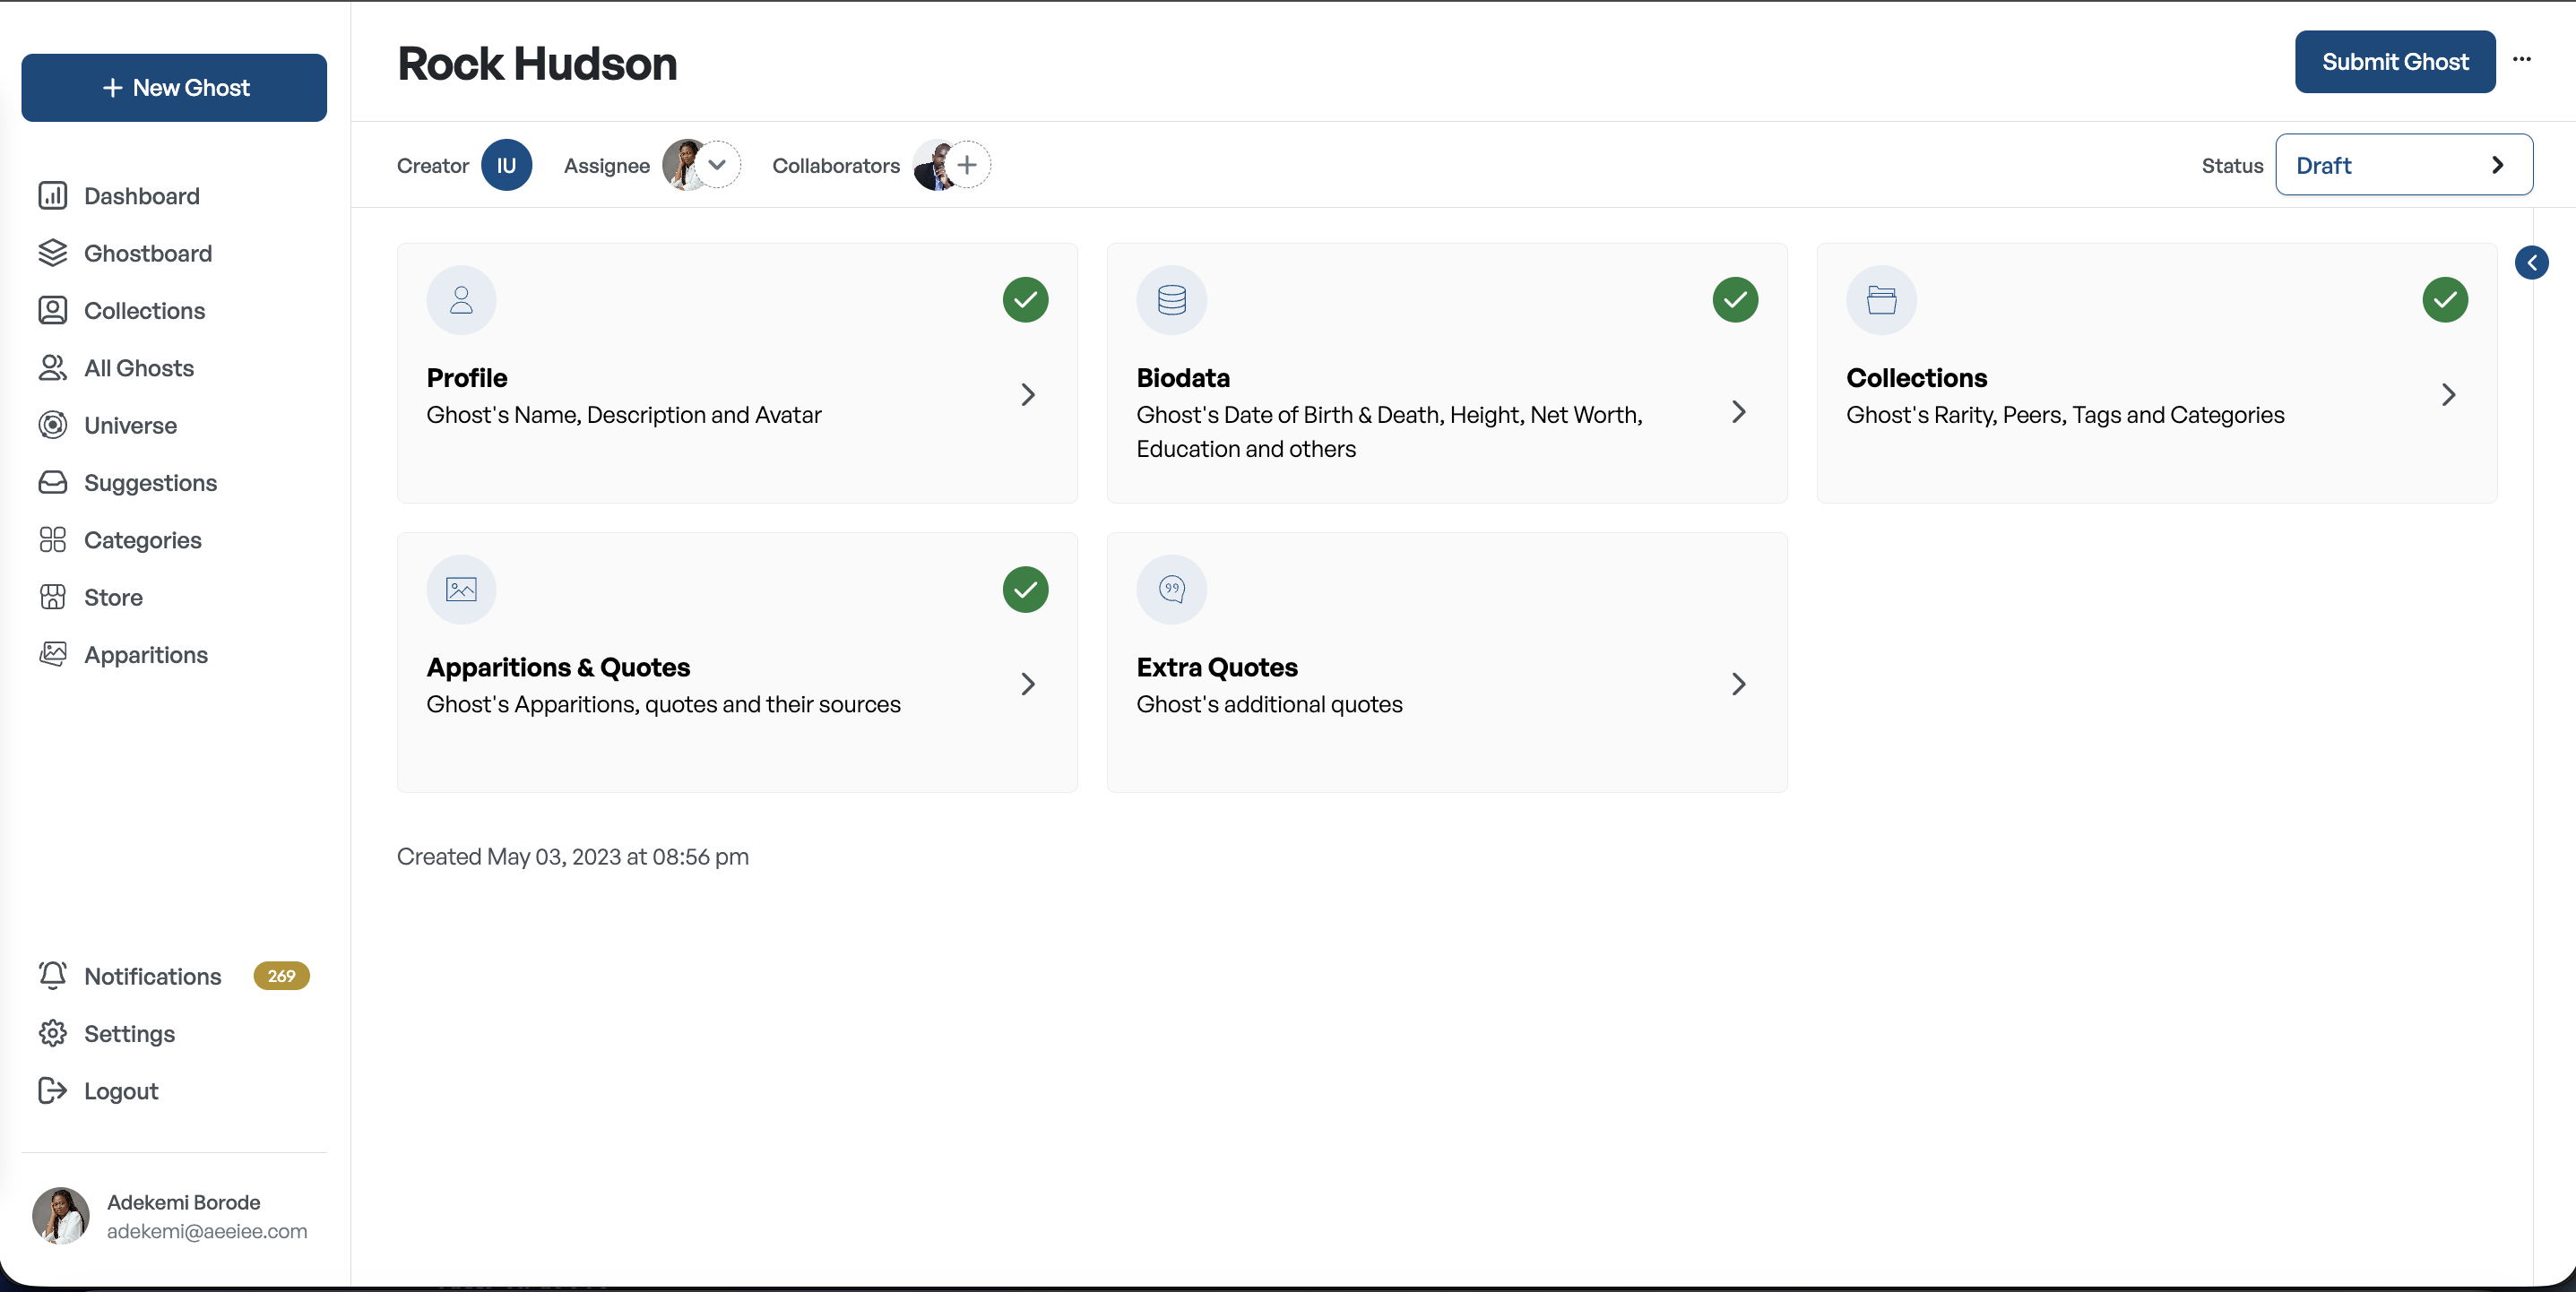Click Adekemi Borode profile photo
This screenshot has width=2576, height=1292.
point(61,1215)
